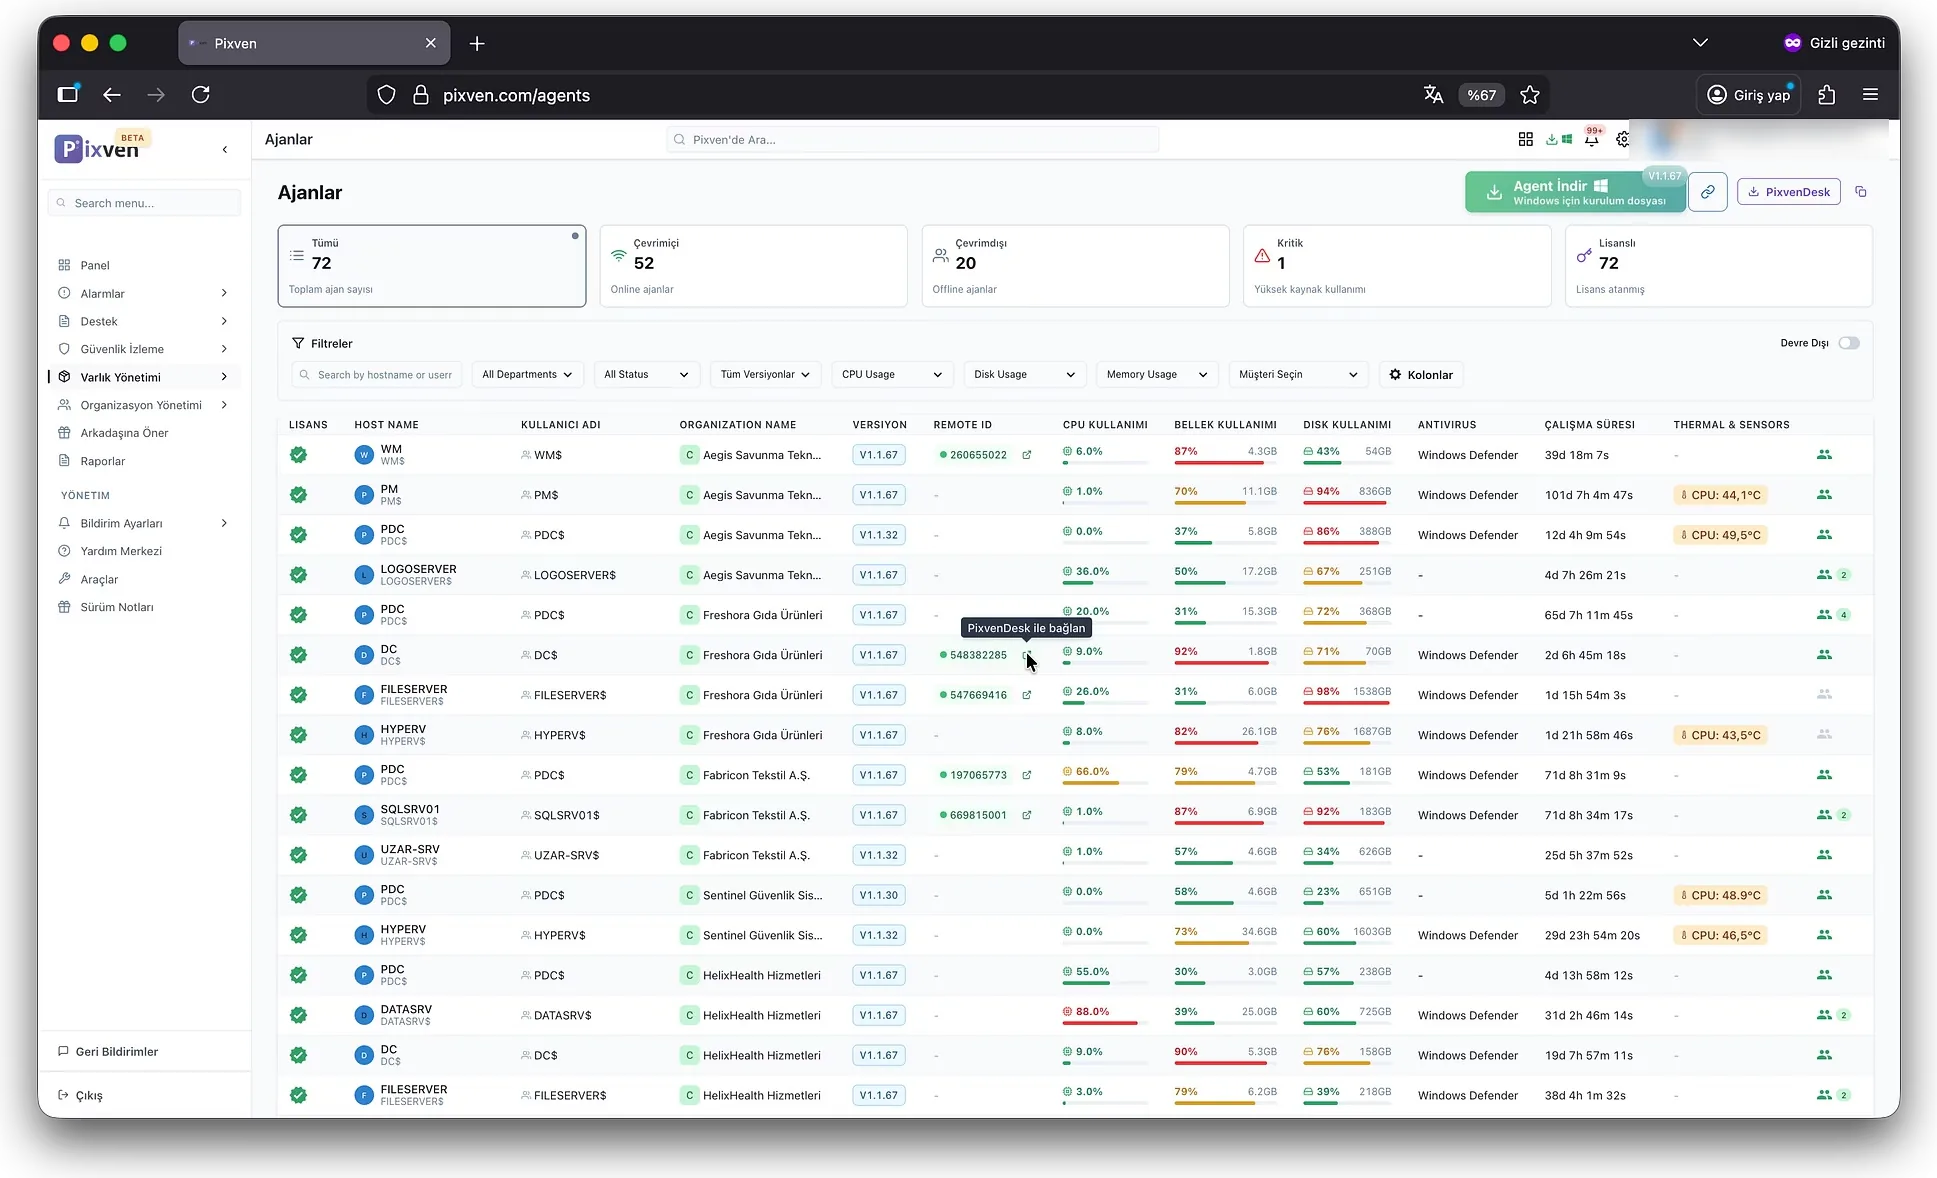Click Geri Bildirimler in the sidebar
The height and width of the screenshot is (1178, 1937).
click(x=108, y=1052)
